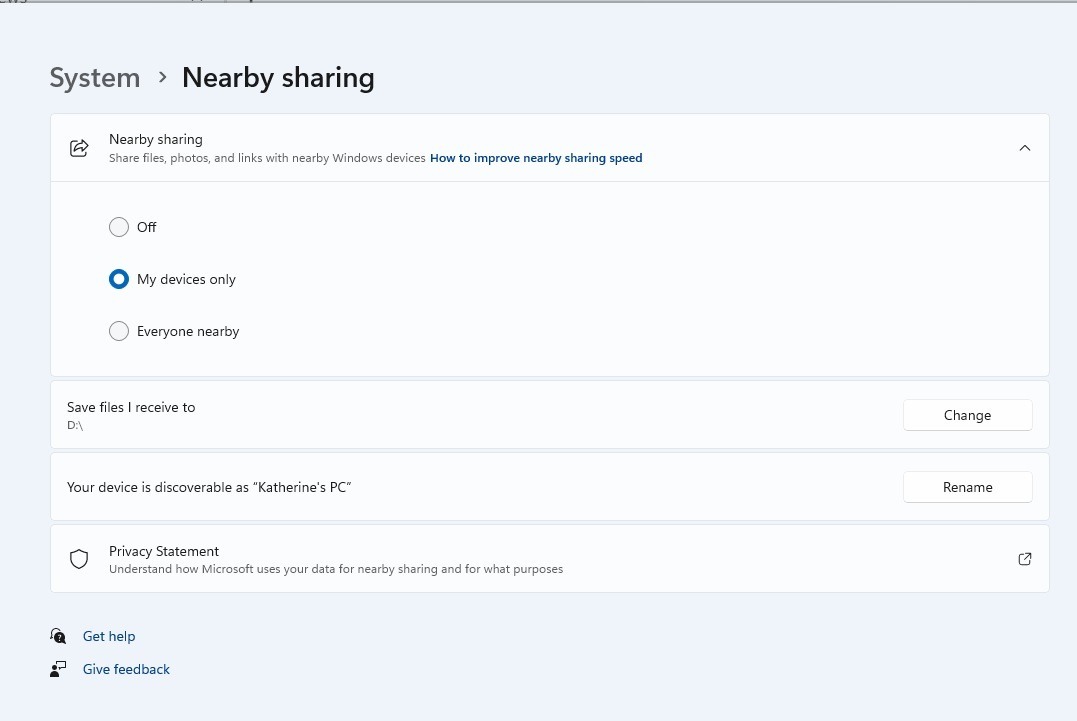Viewport: 1077px width, 721px height.
Task: Click Rename to change device name
Action: click(x=967, y=487)
